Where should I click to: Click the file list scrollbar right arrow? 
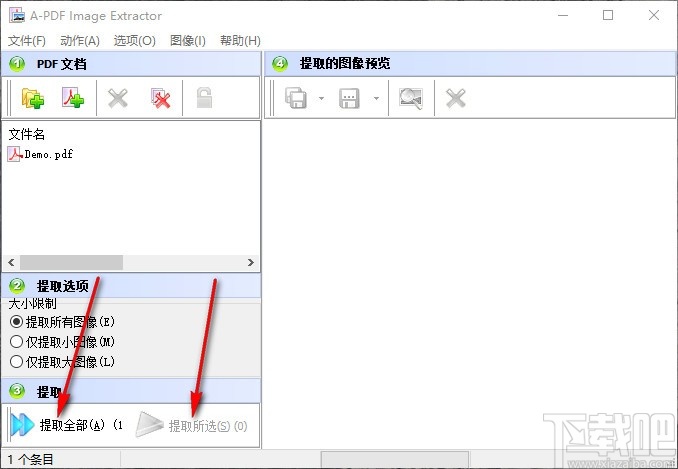pos(251,262)
